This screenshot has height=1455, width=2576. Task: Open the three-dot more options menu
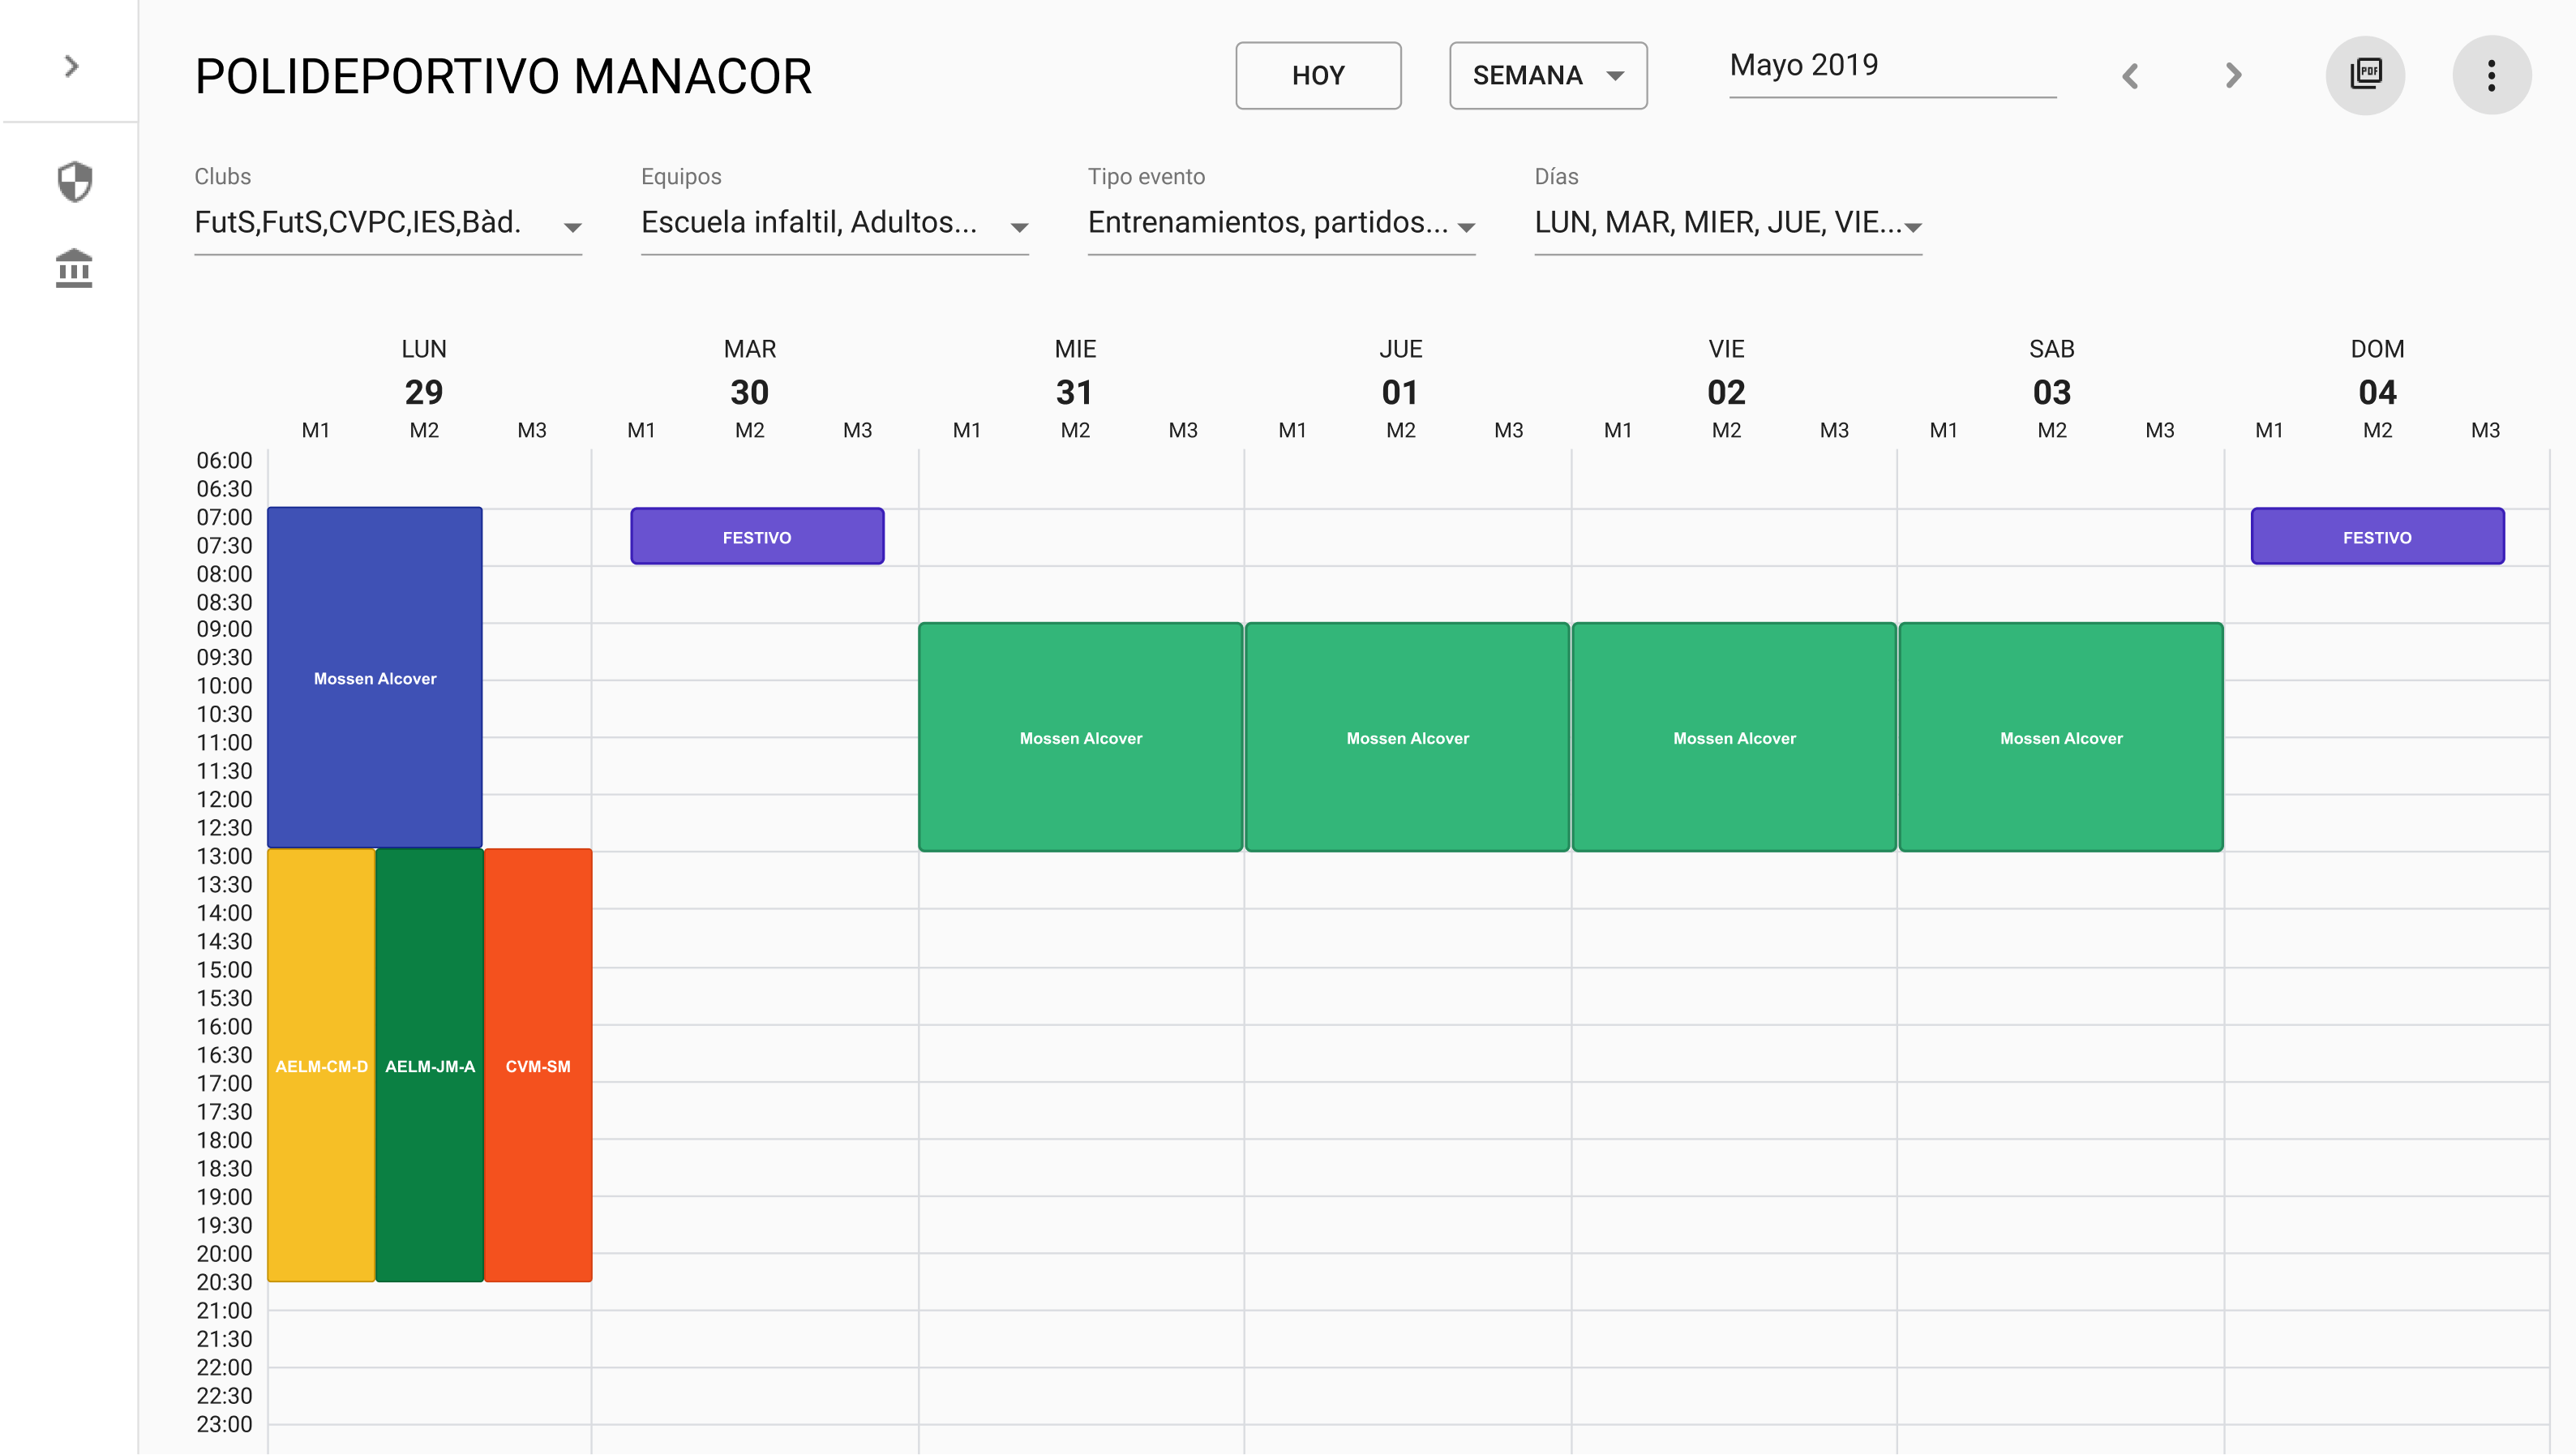[x=2492, y=75]
